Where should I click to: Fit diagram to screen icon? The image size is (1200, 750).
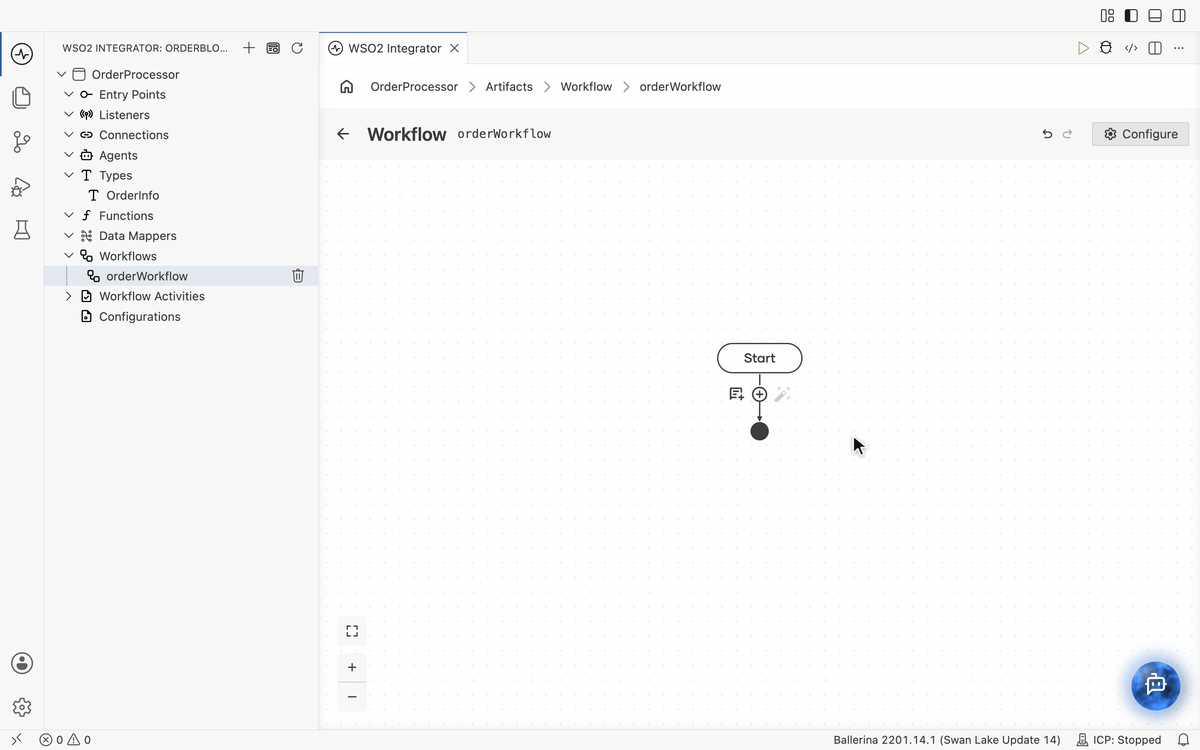(x=352, y=631)
